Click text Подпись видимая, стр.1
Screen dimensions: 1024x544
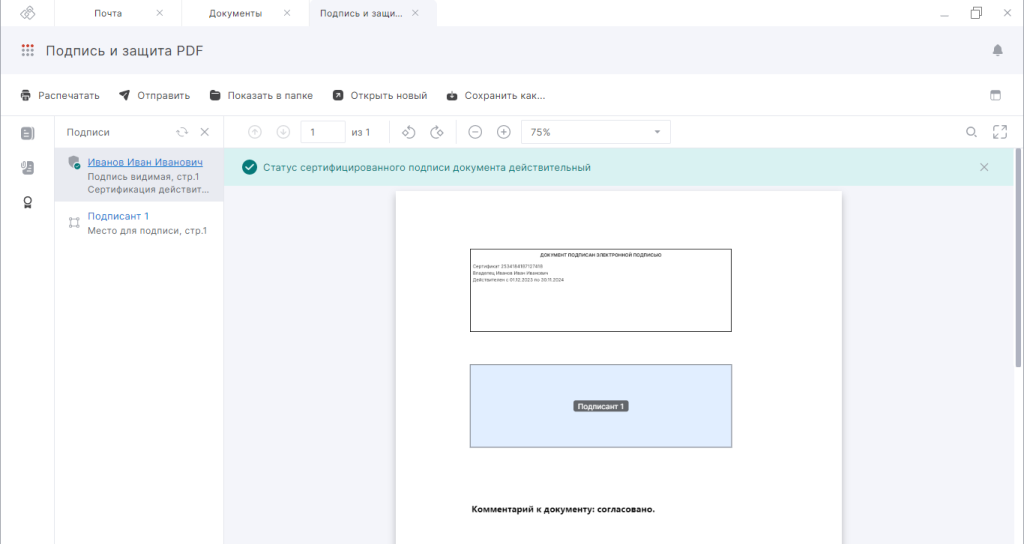(x=144, y=176)
